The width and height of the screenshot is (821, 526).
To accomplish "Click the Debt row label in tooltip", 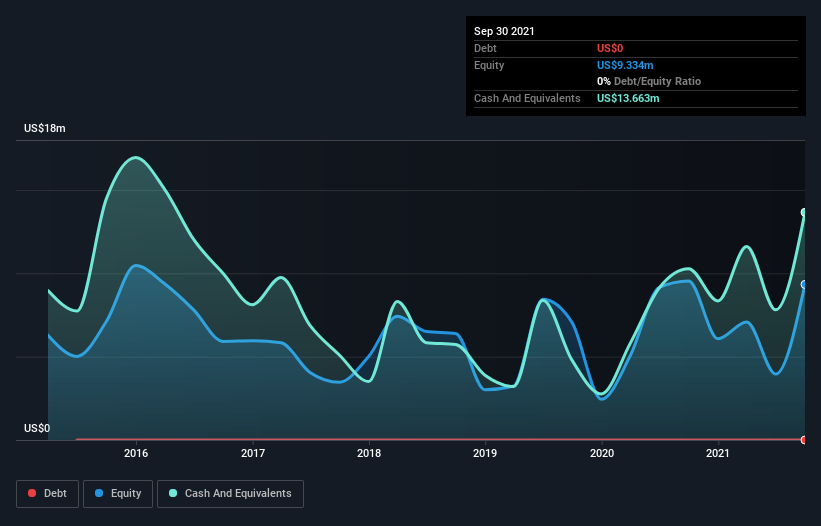I will tap(485, 48).
